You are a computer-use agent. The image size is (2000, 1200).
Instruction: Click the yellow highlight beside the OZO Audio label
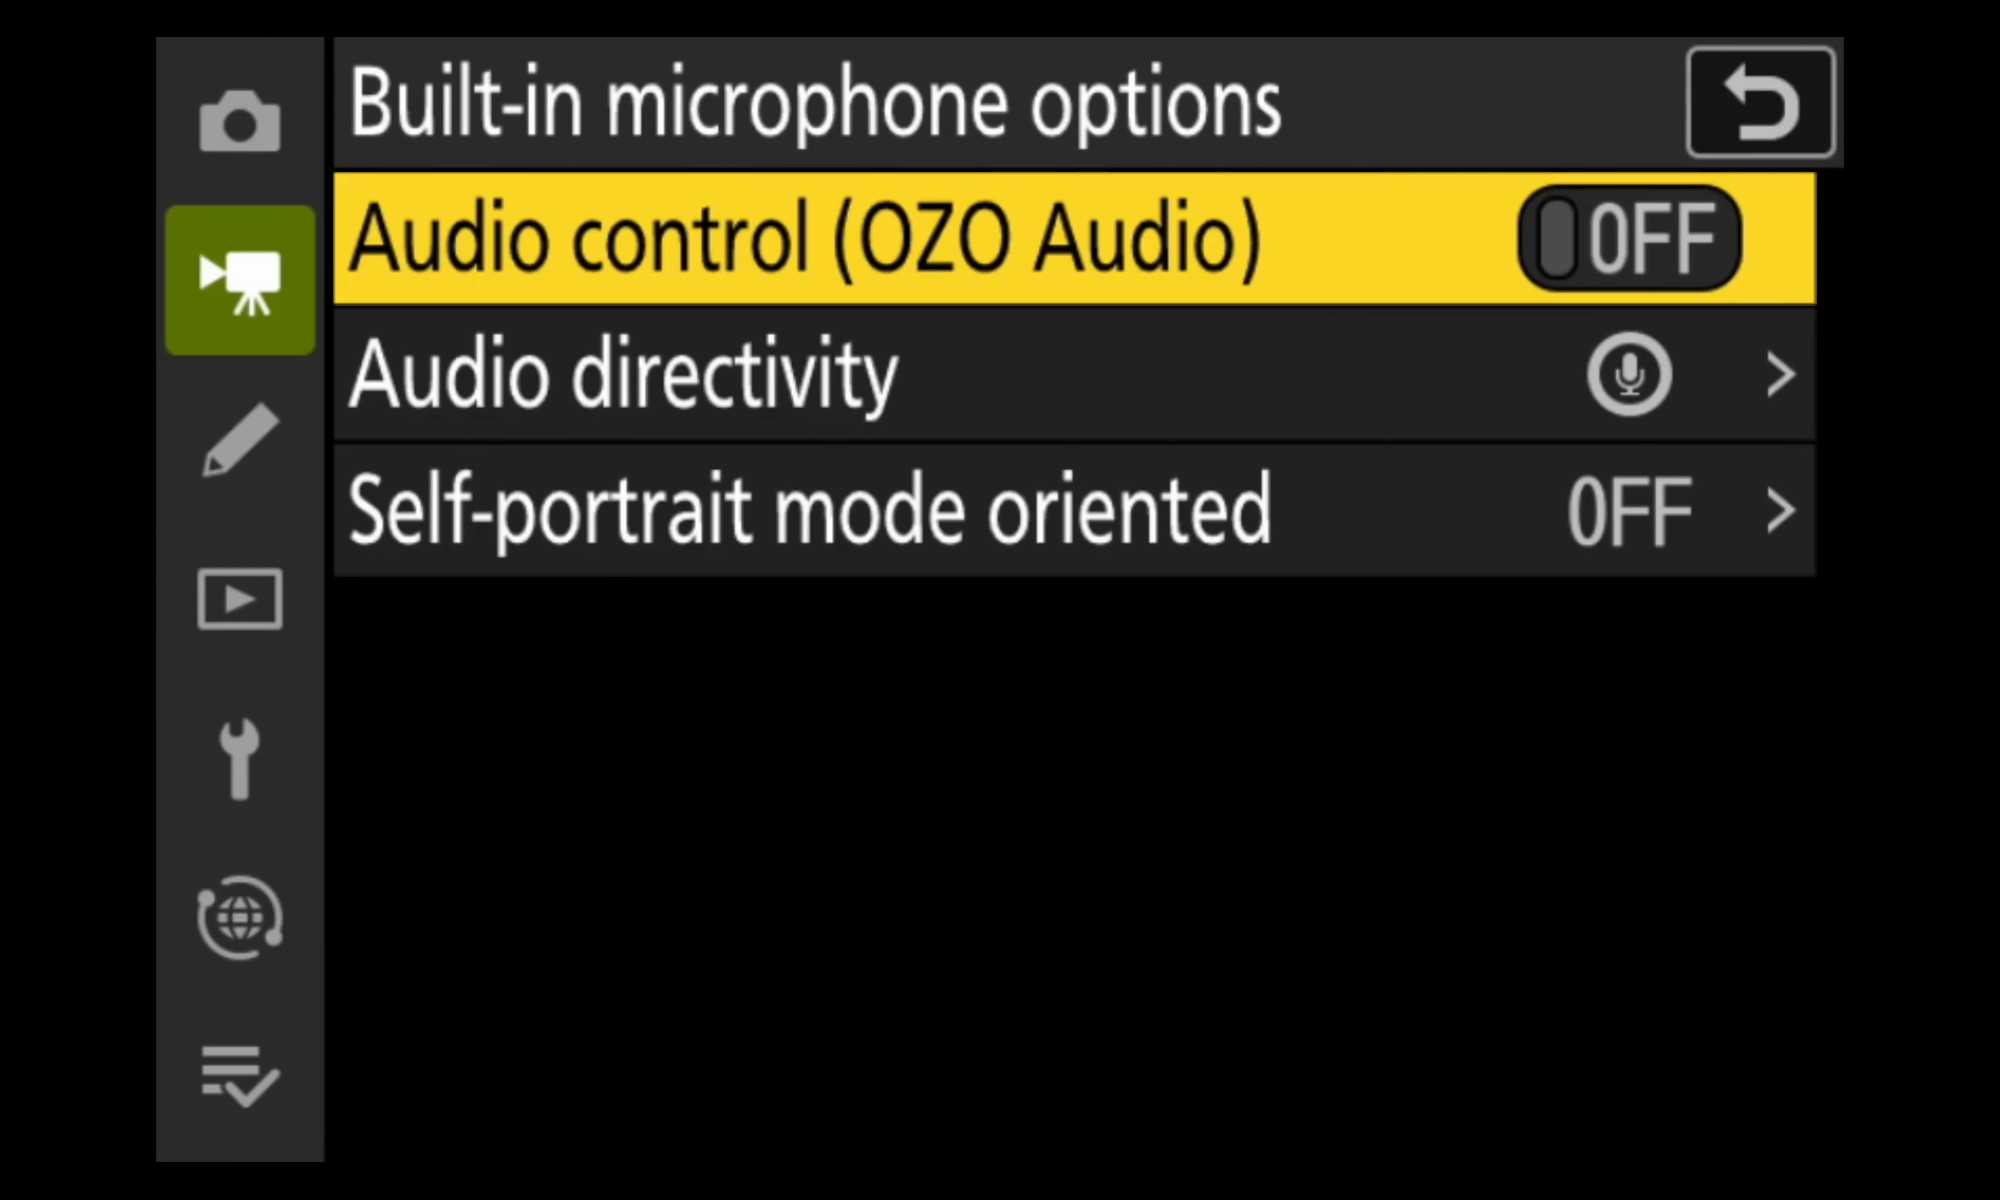point(1390,238)
